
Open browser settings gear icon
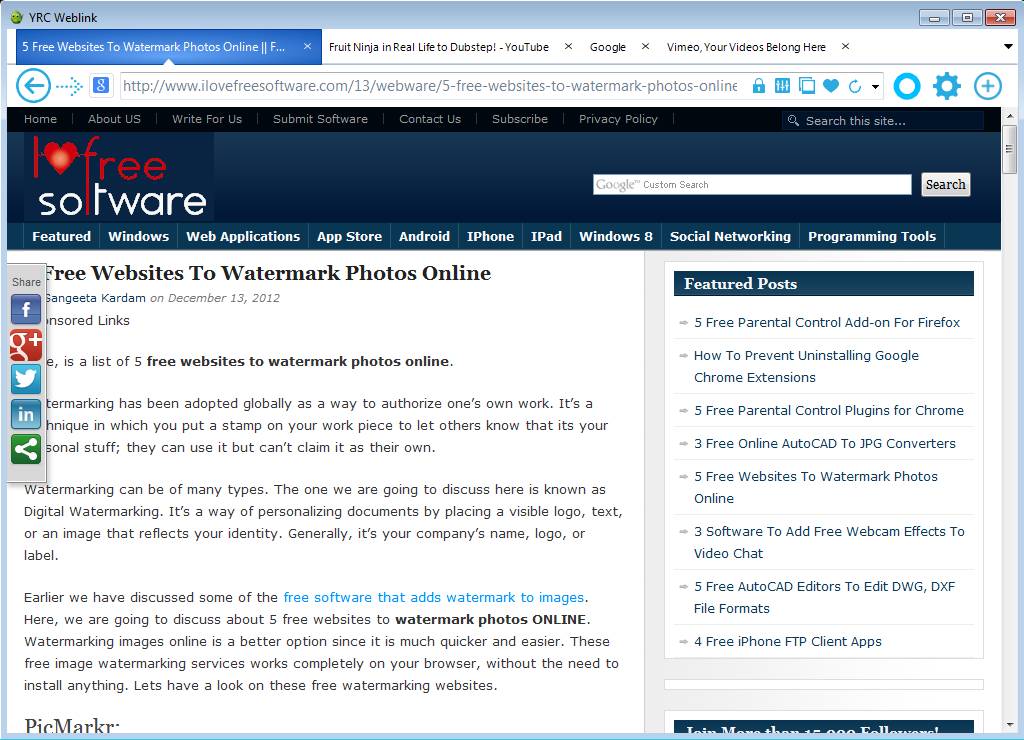point(947,86)
